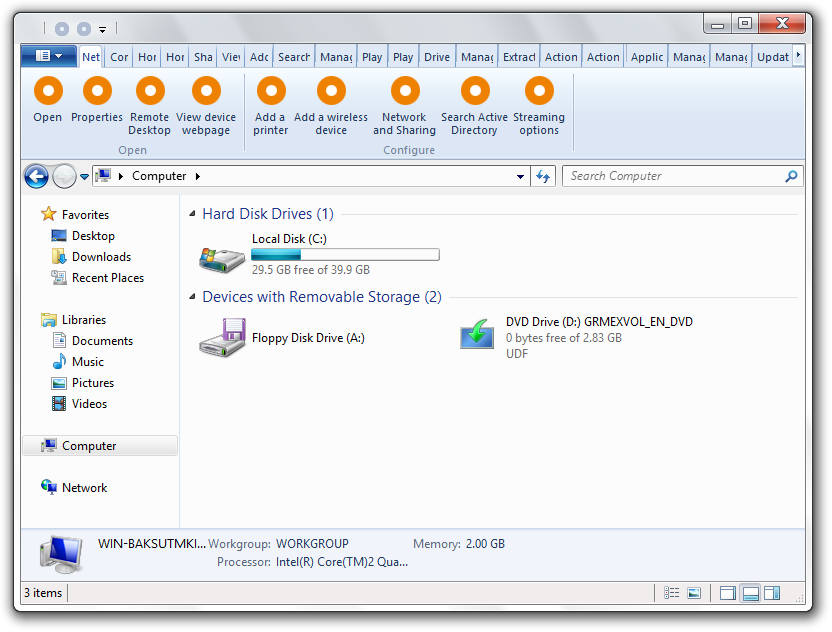Viewport: 832px width, 632px height.
Task: Switch to the Sha ribbon tab
Action: 203,57
